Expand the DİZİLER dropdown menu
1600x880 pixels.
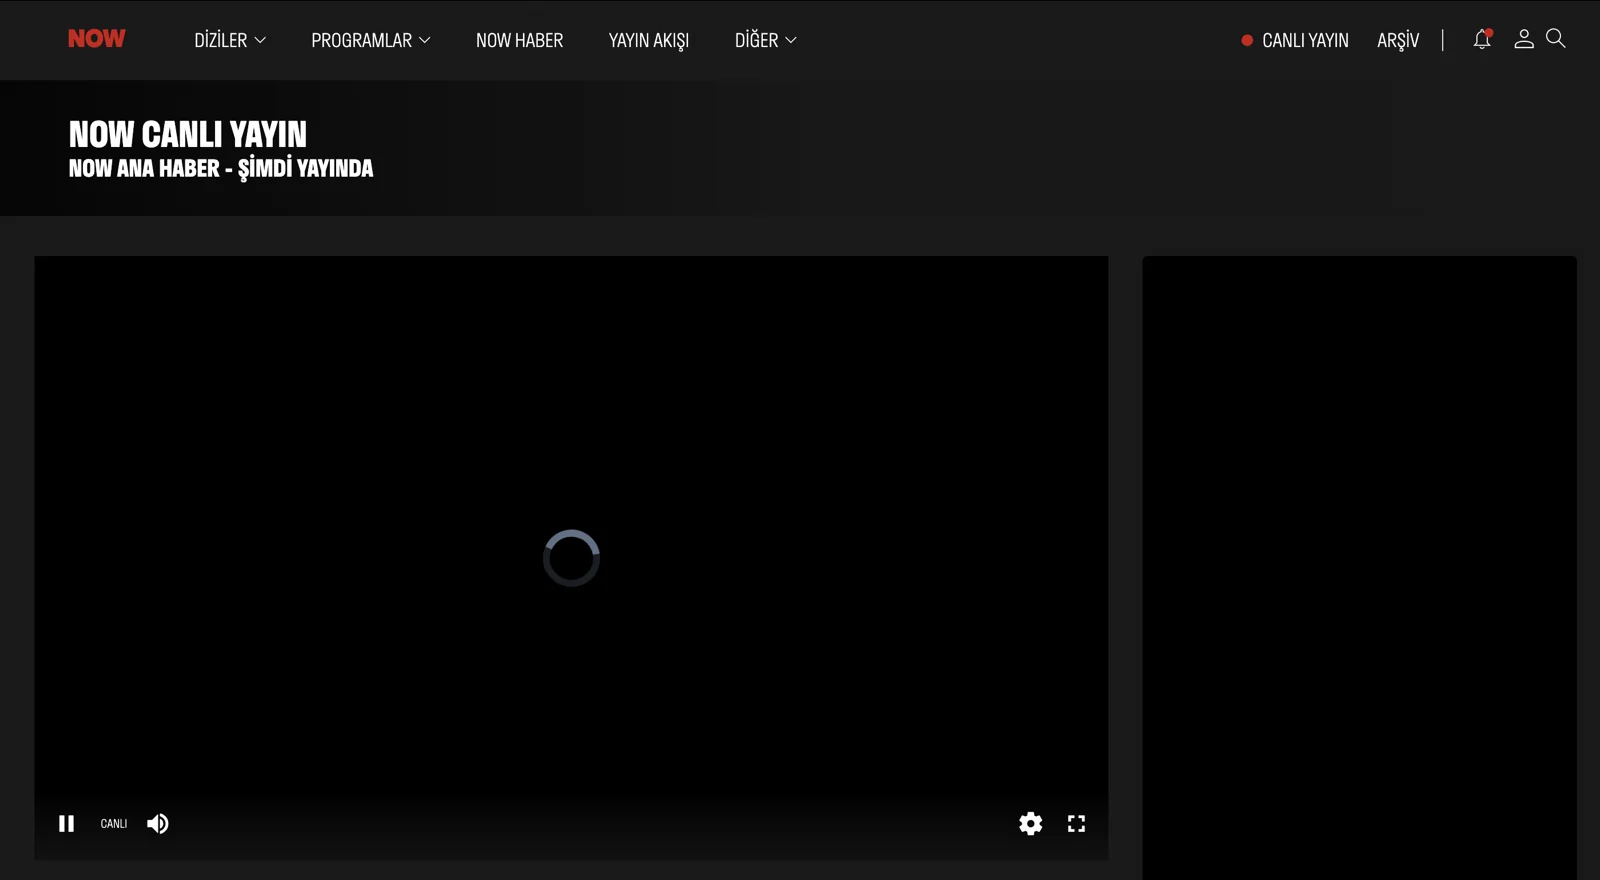(x=230, y=40)
